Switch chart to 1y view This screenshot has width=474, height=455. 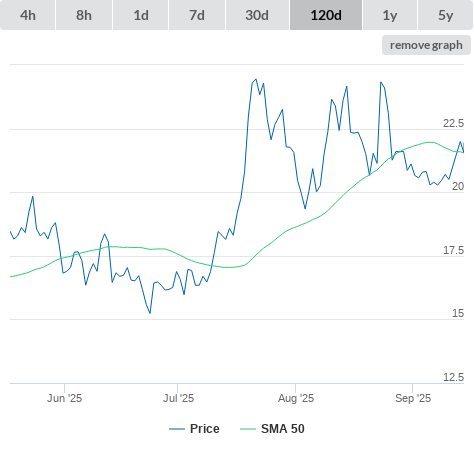click(x=390, y=15)
